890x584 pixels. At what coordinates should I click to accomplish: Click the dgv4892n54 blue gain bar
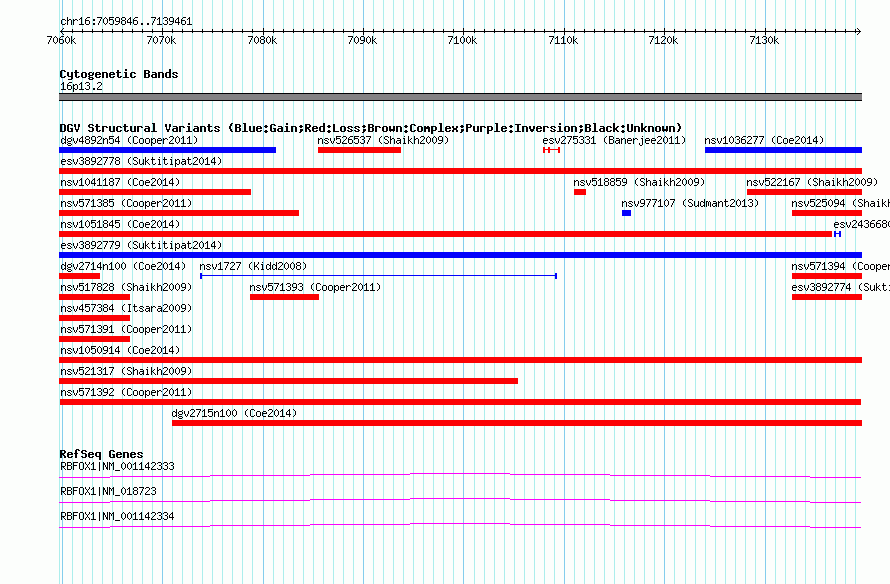(x=167, y=150)
